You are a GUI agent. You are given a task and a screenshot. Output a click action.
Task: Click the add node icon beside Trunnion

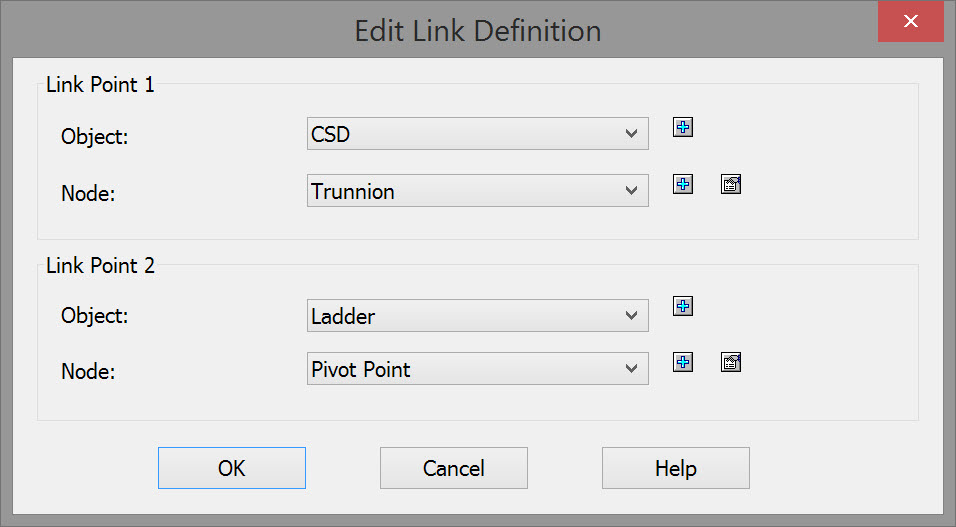coord(683,184)
